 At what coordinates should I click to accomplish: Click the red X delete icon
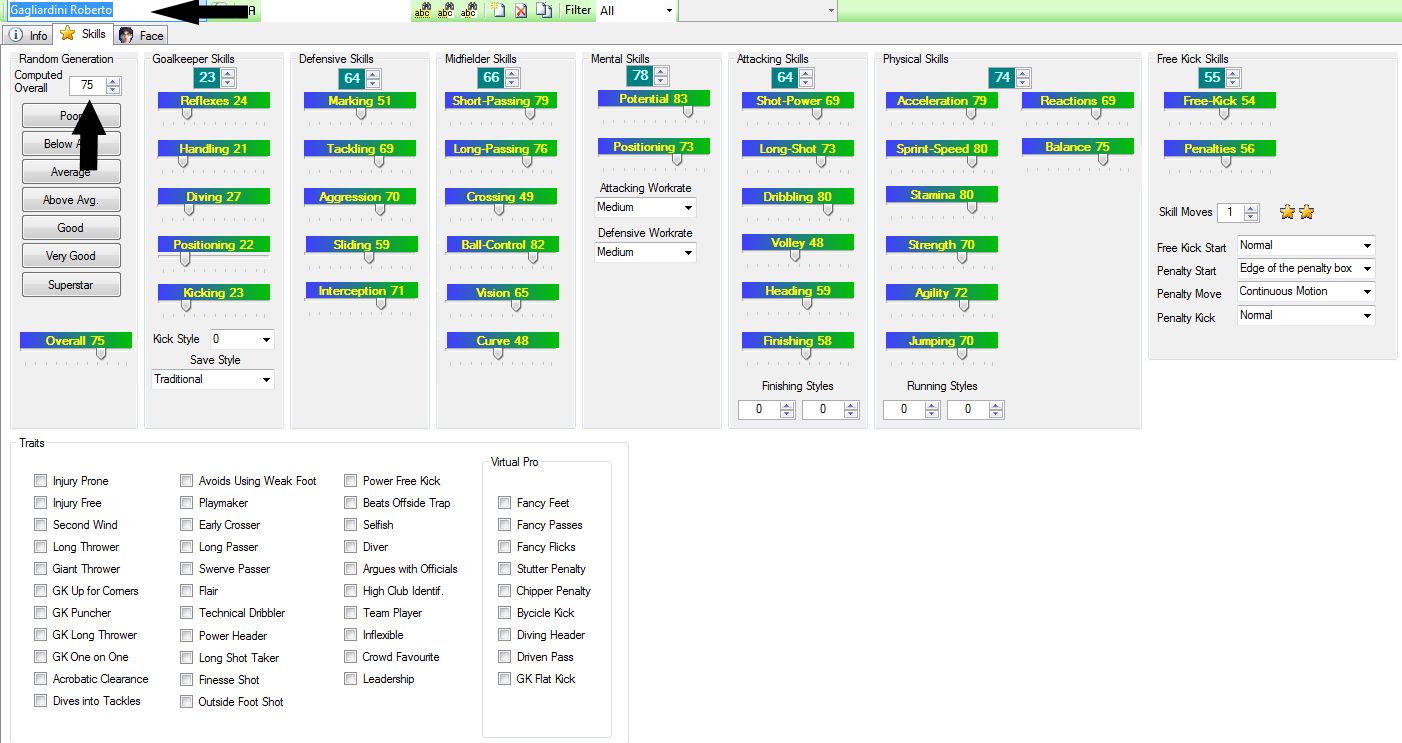coord(521,10)
